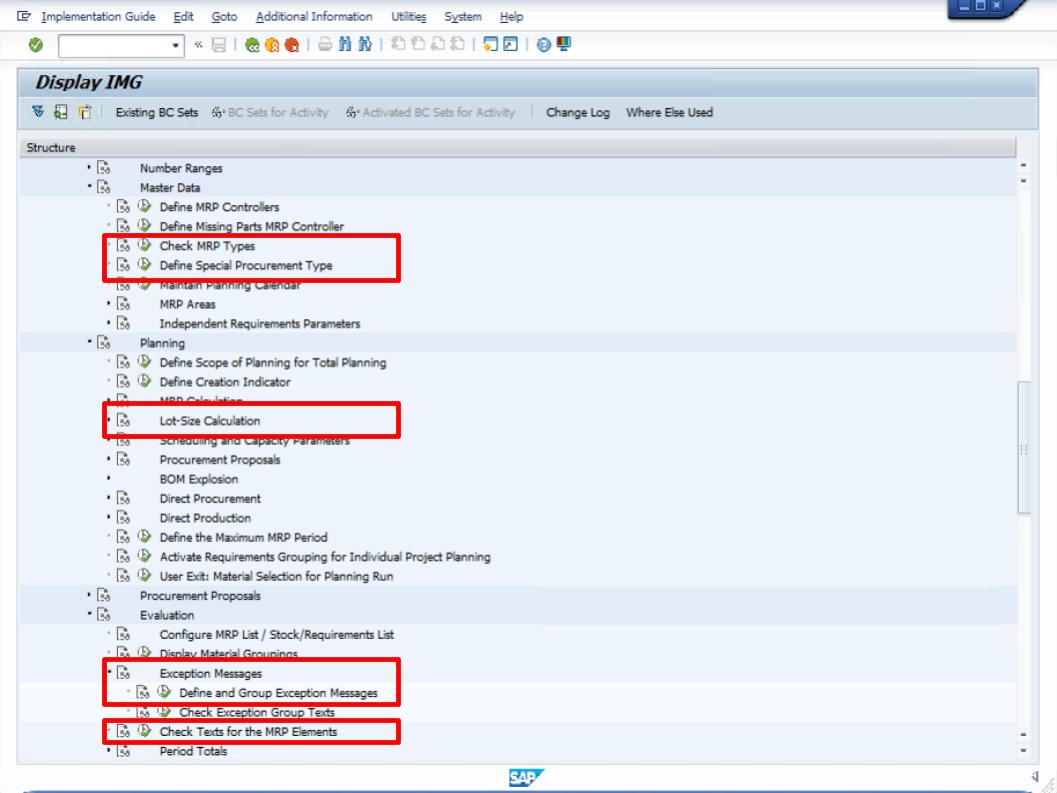Click the vertical scrollbar thumb of the tree
Viewport: 1057px width, 793px height.
(1023, 448)
